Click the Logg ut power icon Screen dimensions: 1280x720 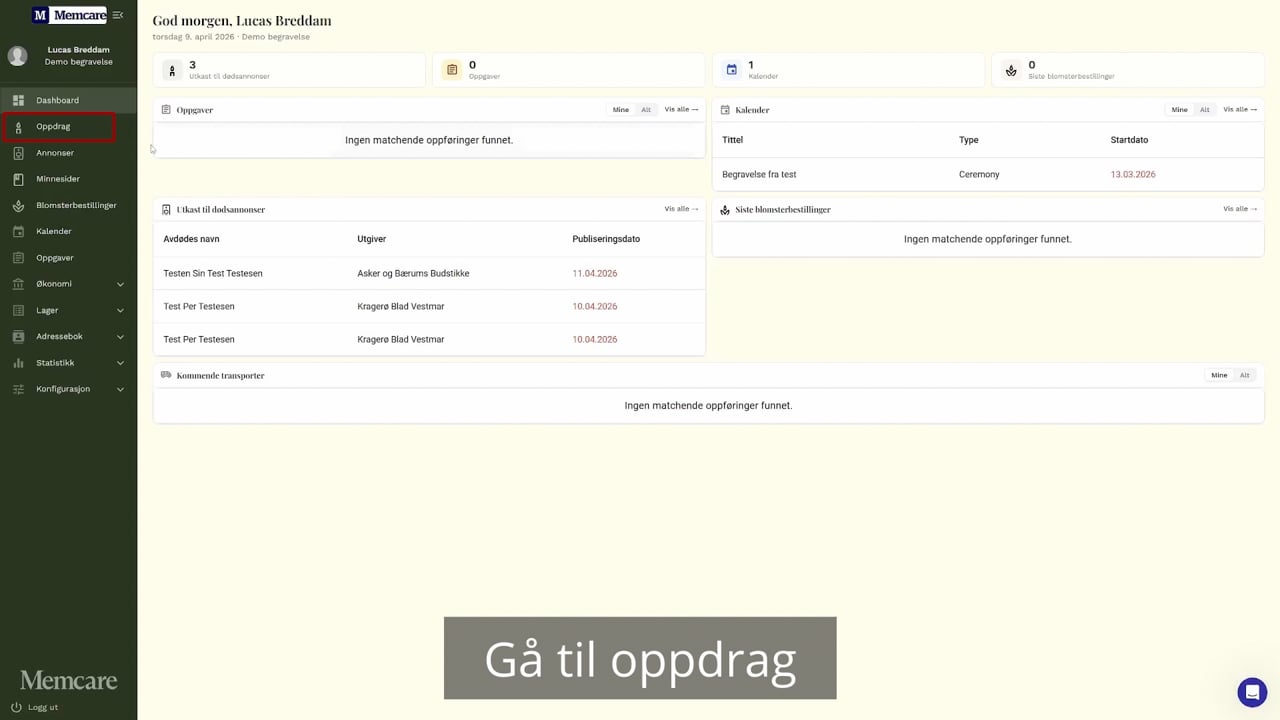pos(16,707)
